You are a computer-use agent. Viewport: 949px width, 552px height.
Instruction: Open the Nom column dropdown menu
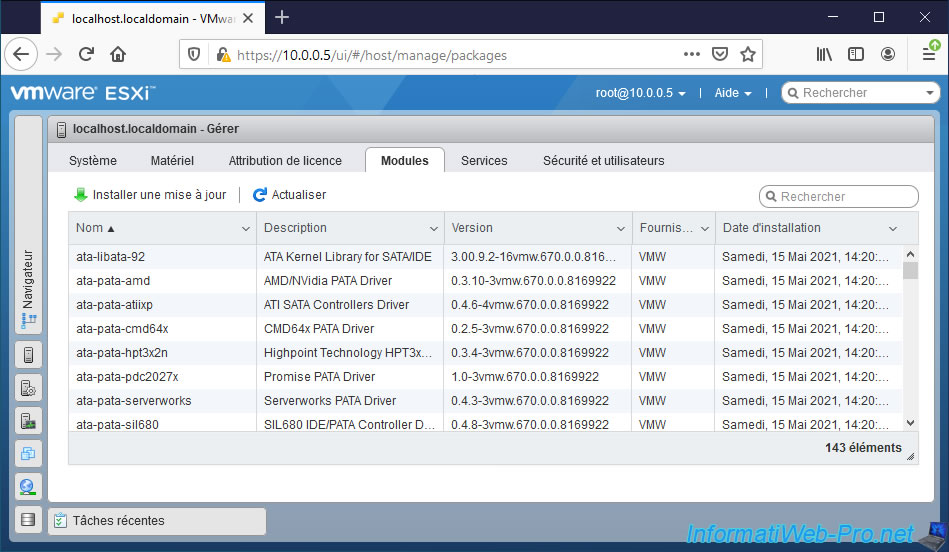tap(246, 229)
